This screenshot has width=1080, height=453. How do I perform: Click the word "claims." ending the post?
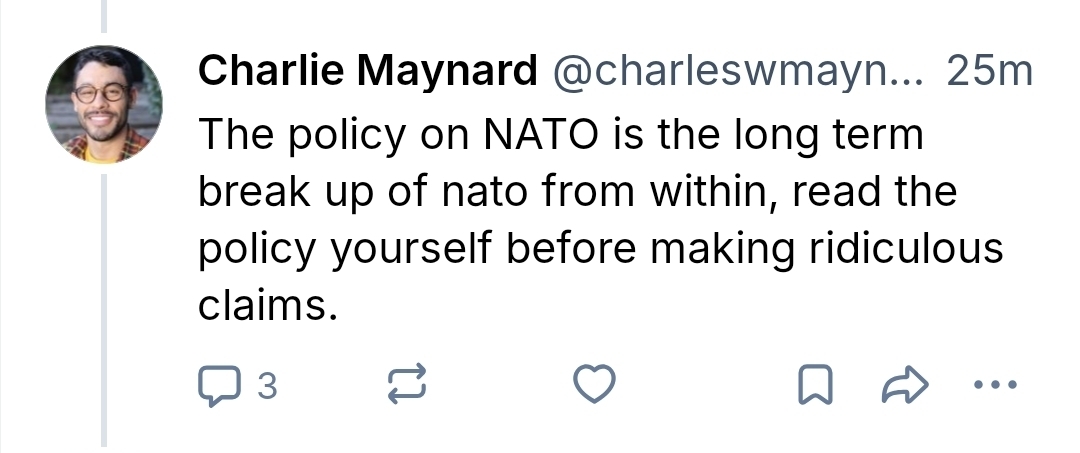tap(264, 306)
